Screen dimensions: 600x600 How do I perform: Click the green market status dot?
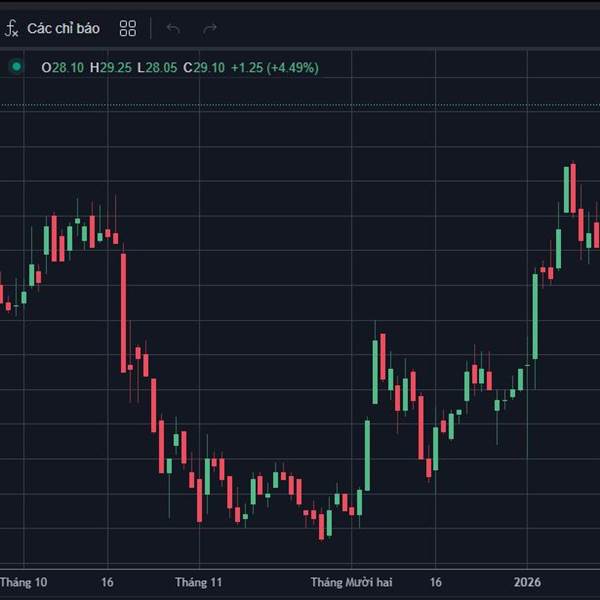(x=16, y=67)
